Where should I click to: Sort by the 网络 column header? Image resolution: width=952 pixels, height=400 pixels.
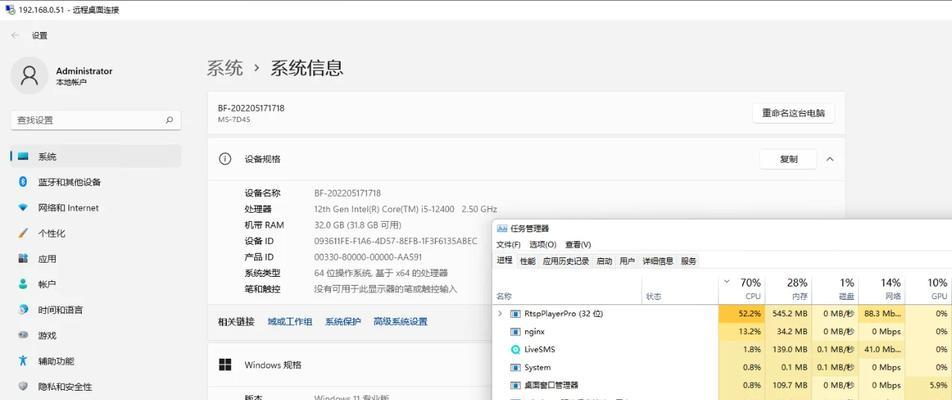[882, 290]
